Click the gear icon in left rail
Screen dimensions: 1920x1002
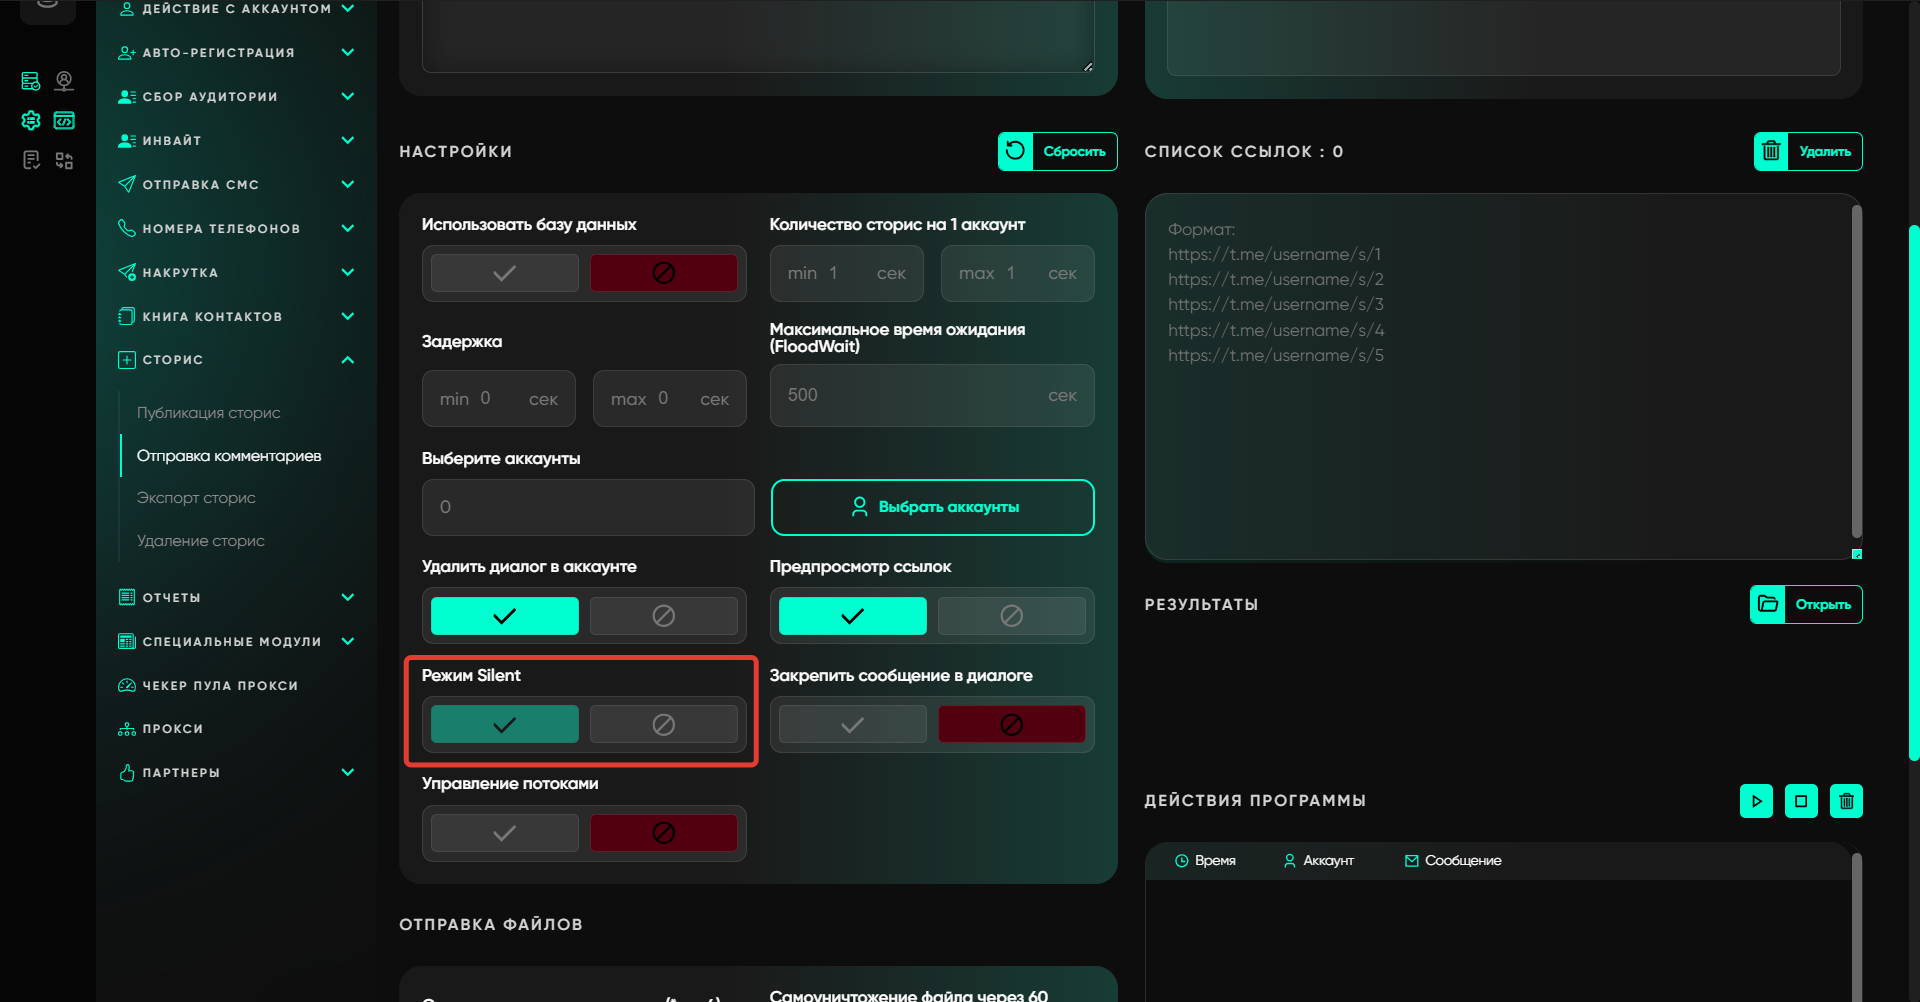pyautogui.click(x=31, y=120)
